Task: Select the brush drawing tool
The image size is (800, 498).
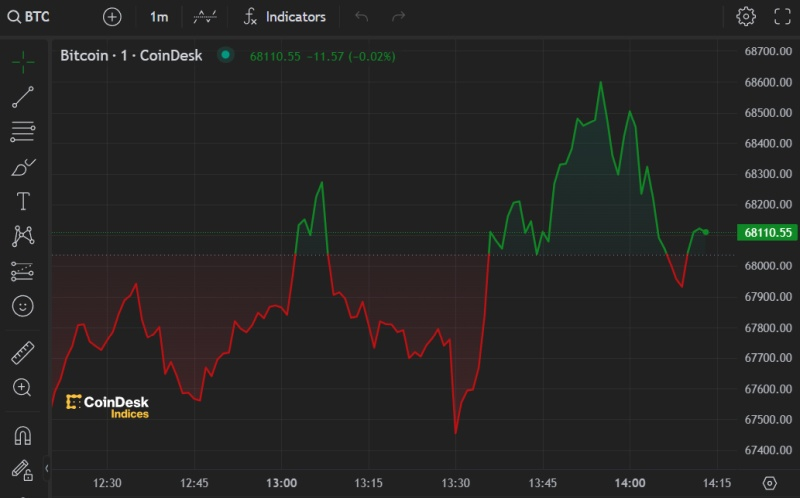Action: 22,166
